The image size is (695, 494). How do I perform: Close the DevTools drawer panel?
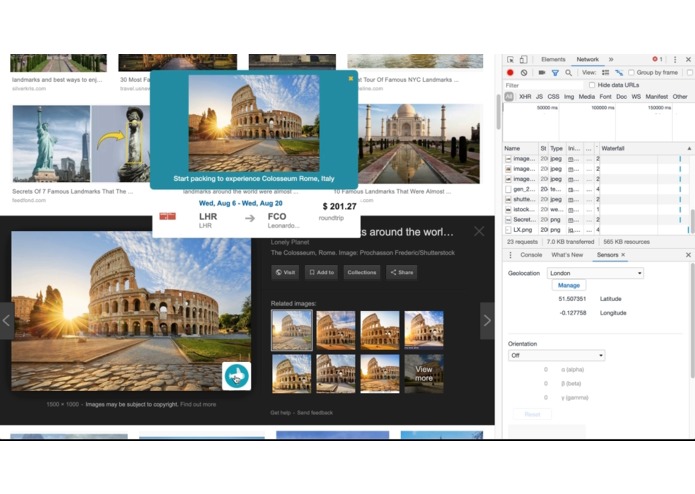[688, 255]
